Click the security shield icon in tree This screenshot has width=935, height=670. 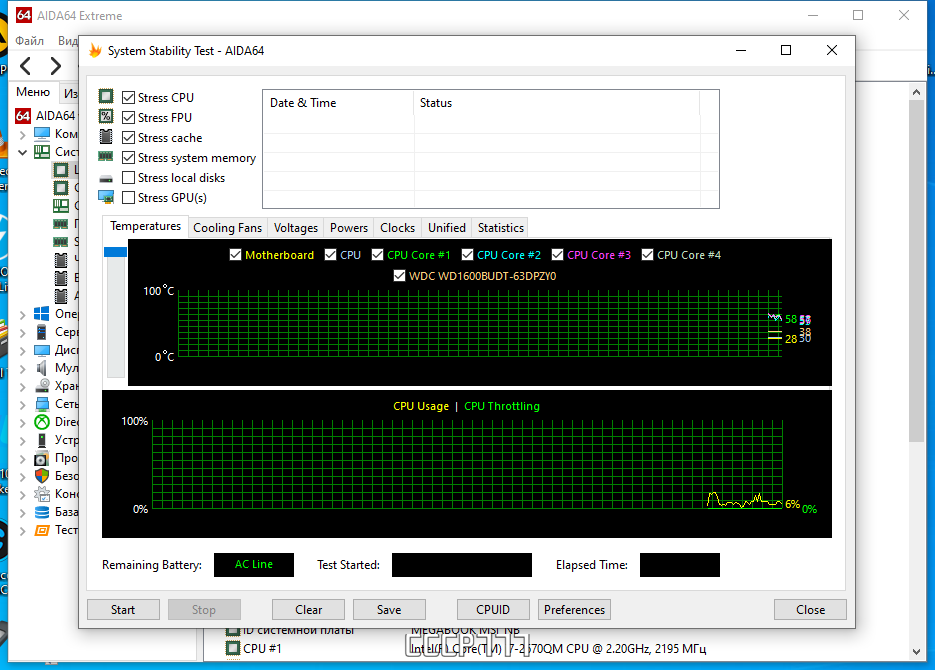point(42,476)
